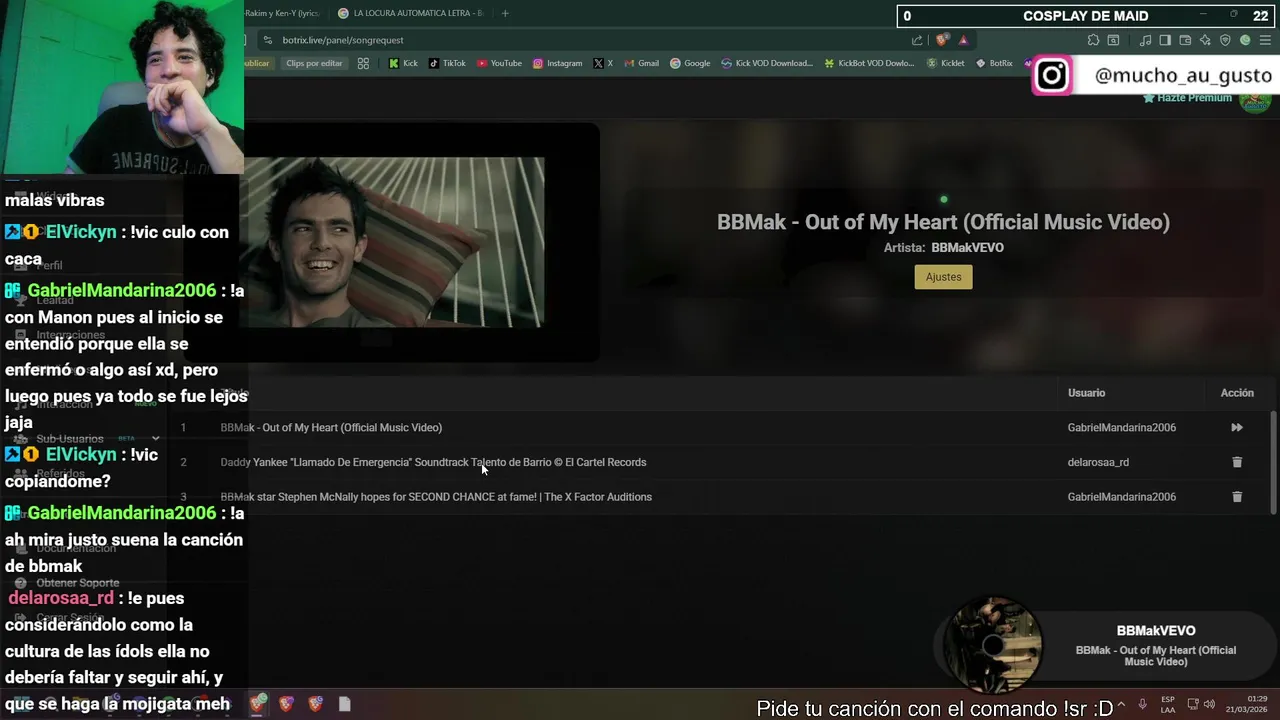Click the address bar botrix.live URL

coord(343,40)
